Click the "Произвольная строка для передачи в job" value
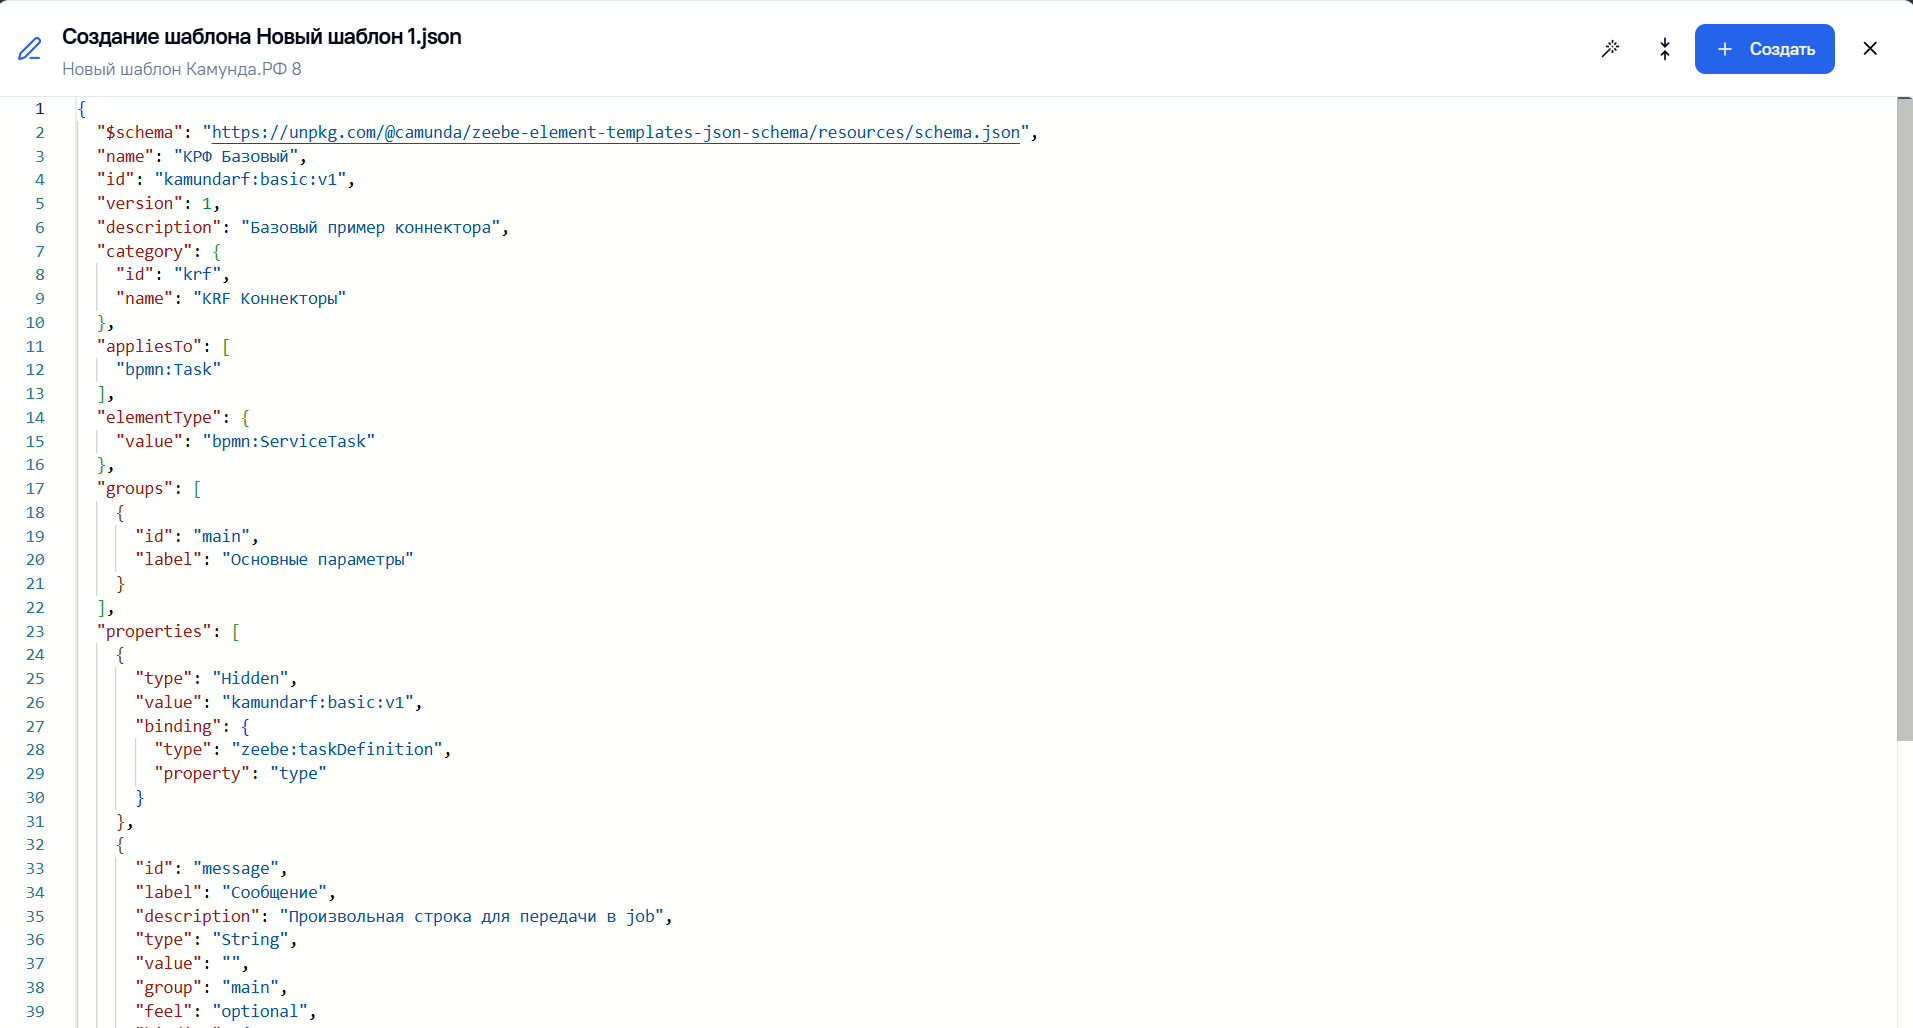The image size is (1913, 1028). coord(472,916)
